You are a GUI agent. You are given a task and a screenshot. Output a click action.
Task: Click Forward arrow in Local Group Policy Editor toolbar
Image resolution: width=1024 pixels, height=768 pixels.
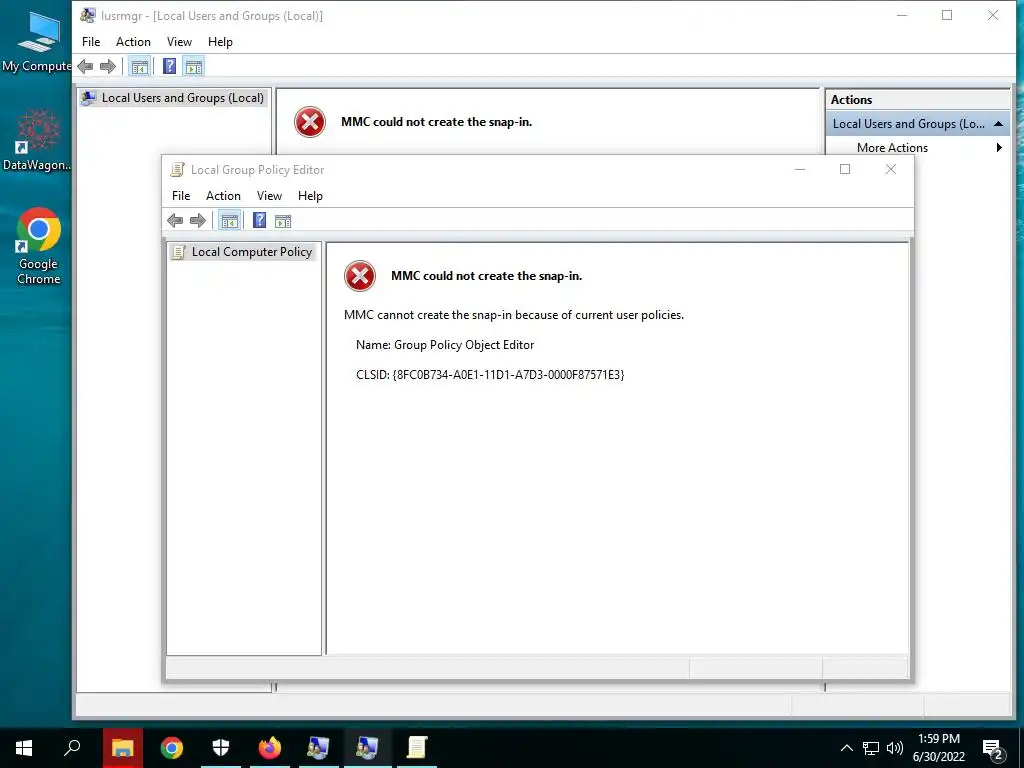pos(197,221)
